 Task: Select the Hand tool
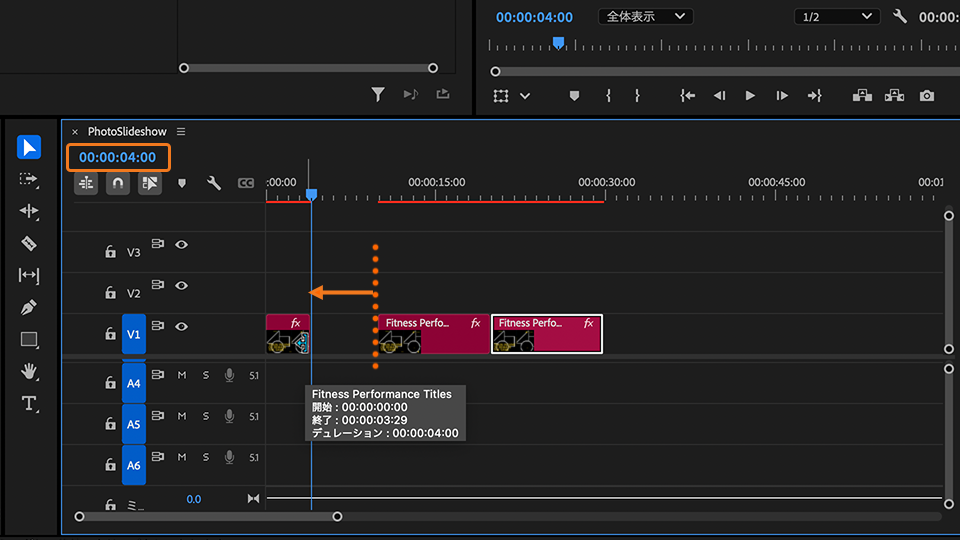29,372
